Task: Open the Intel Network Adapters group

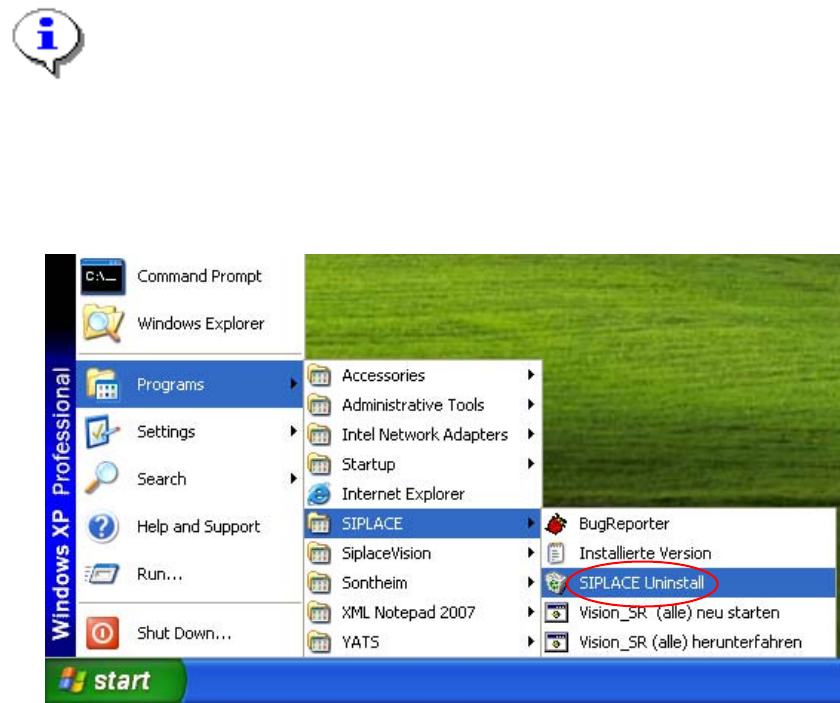Action: [x=423, y=434]
